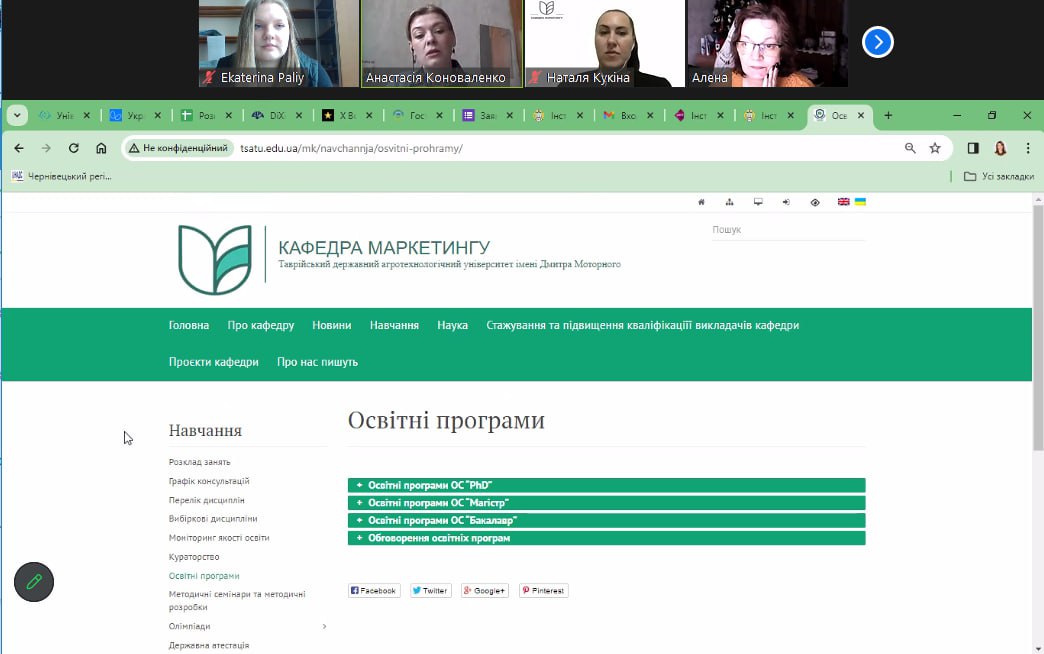
Task: Expand 'Освітні програми ОС "PhD"' section
Action: click(607, 485)
